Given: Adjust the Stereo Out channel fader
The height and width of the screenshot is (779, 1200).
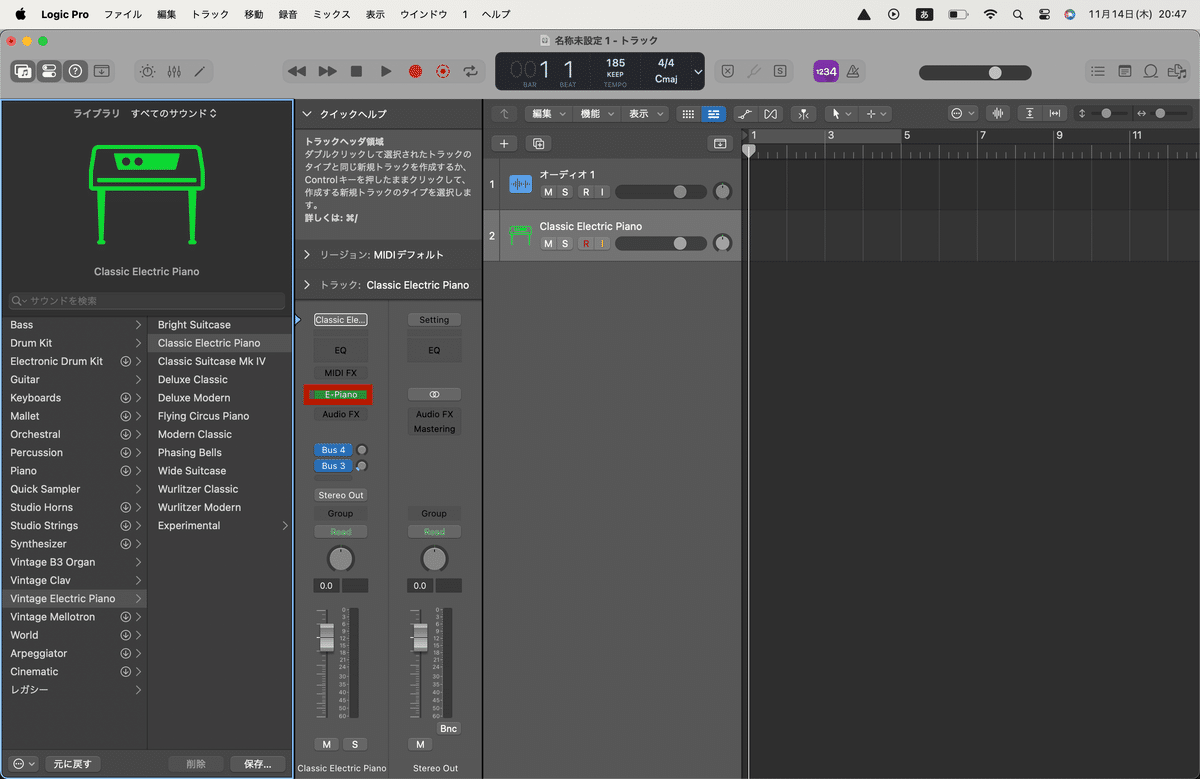Looking at the screenshot, I should (420, 638).
